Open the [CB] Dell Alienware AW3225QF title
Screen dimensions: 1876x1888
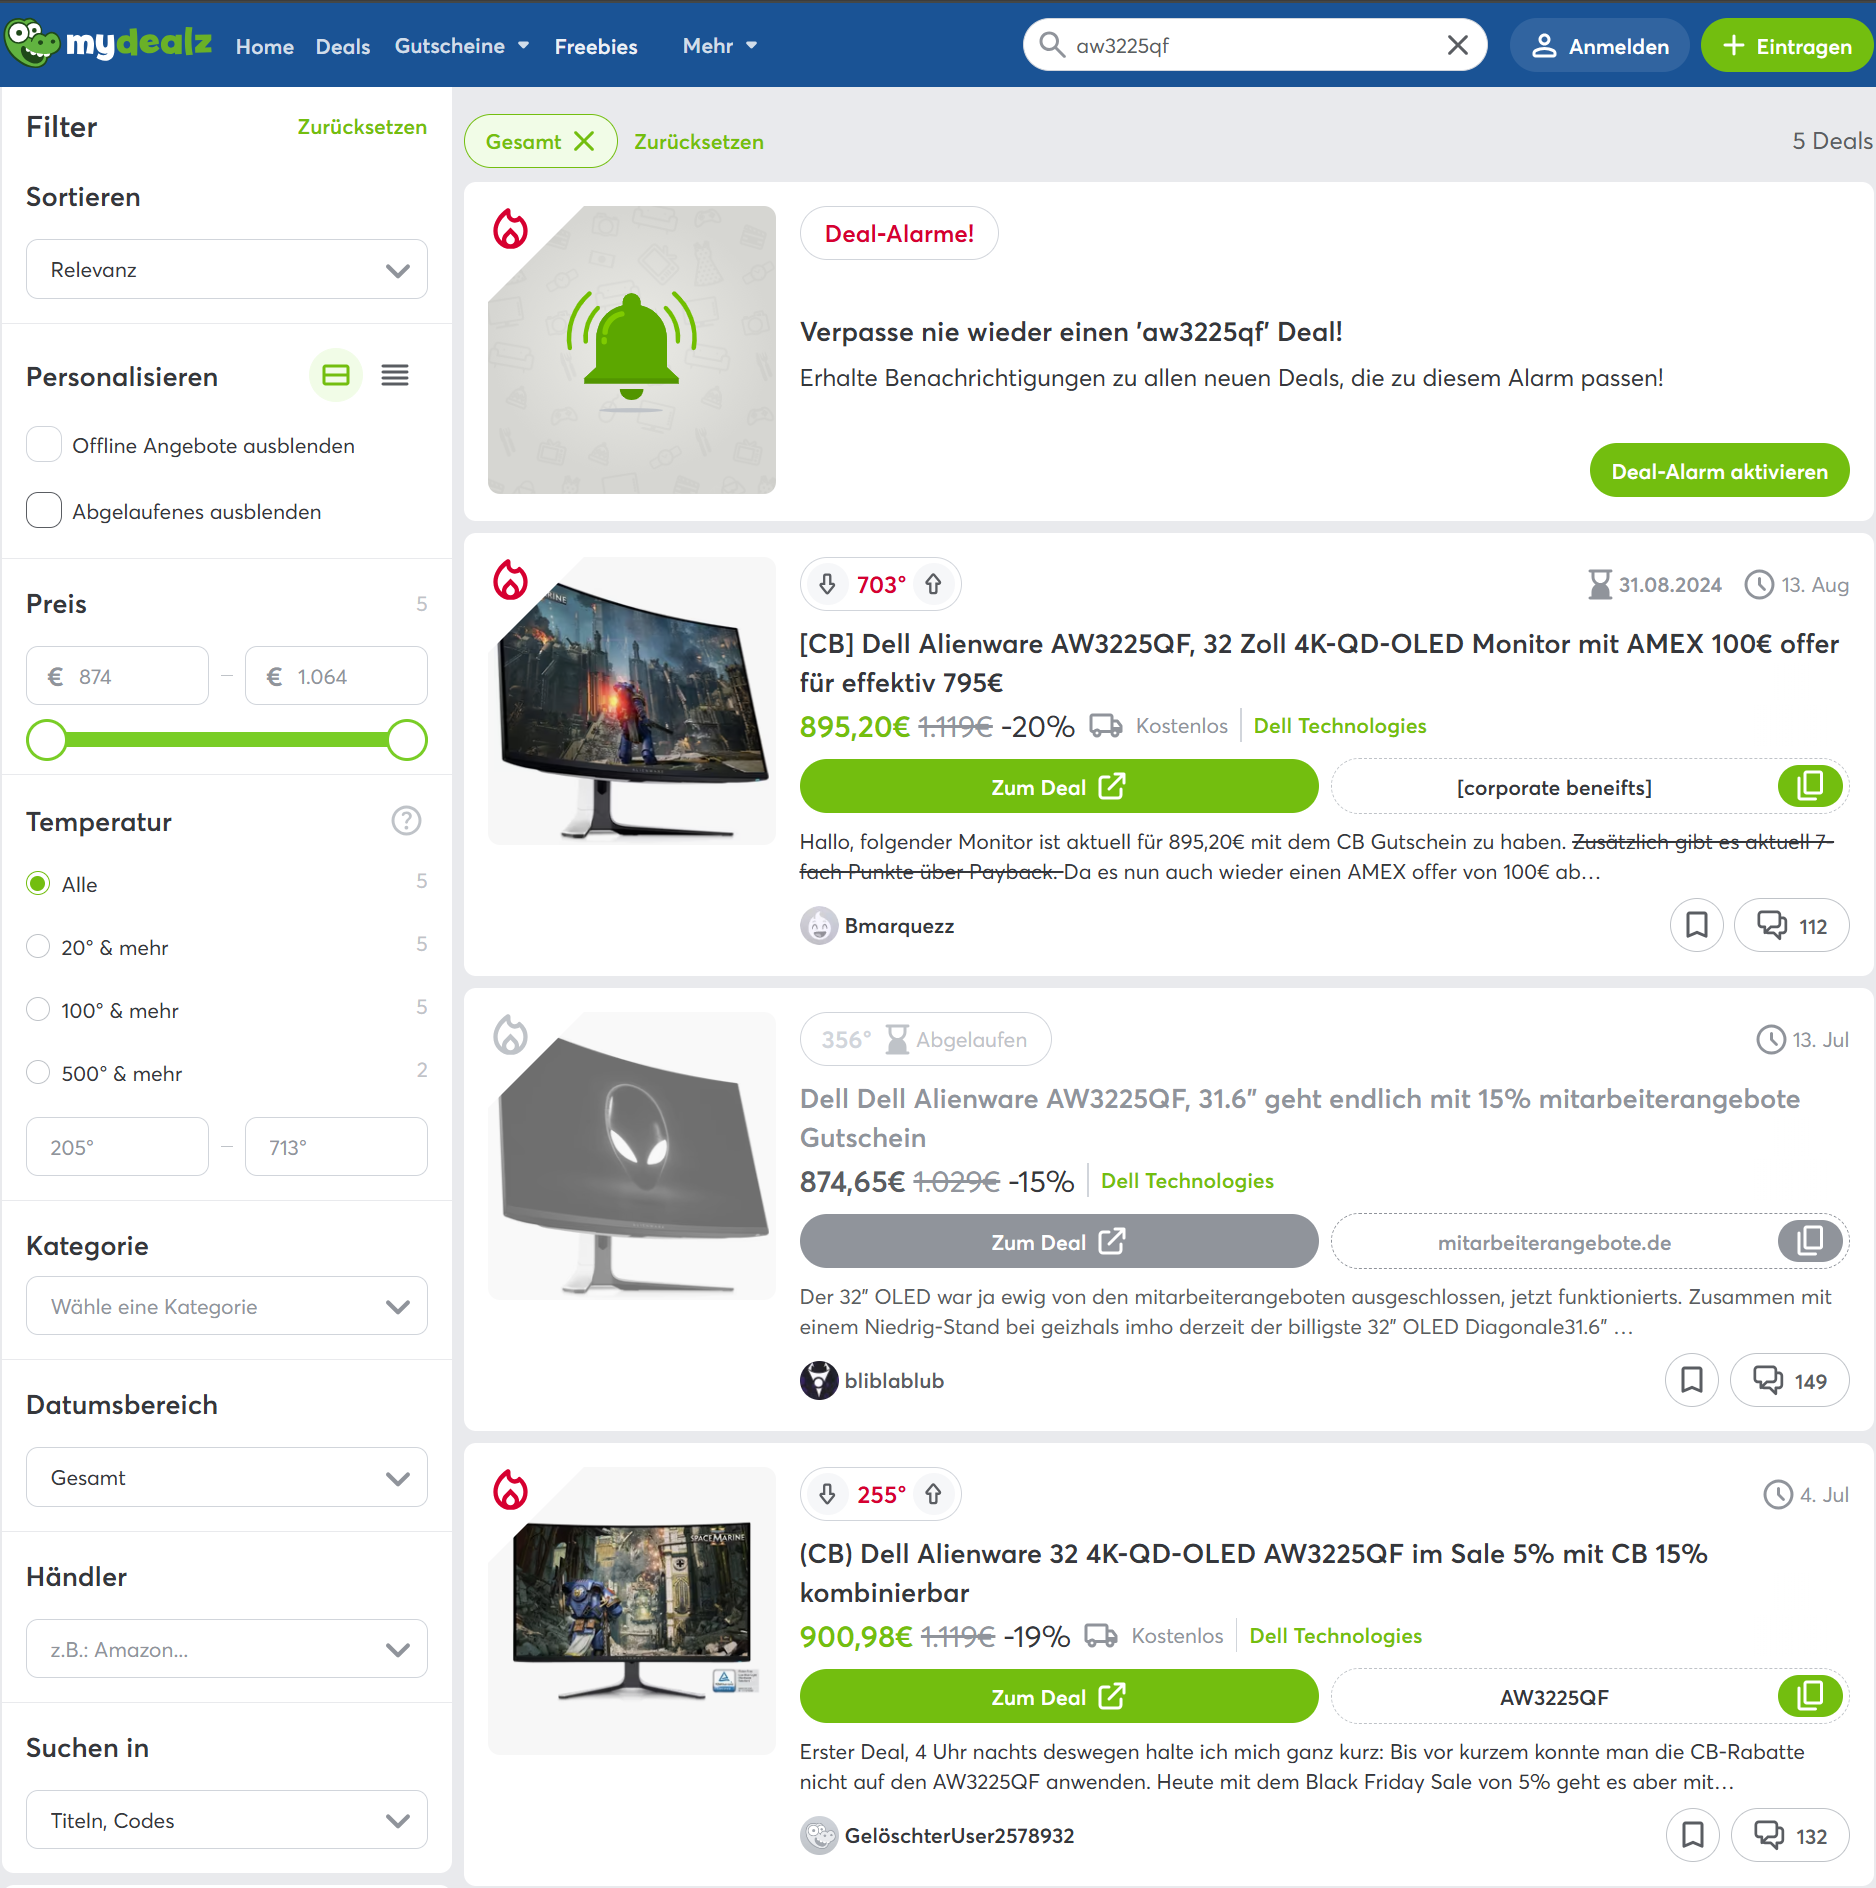[x=1319, y=663]
